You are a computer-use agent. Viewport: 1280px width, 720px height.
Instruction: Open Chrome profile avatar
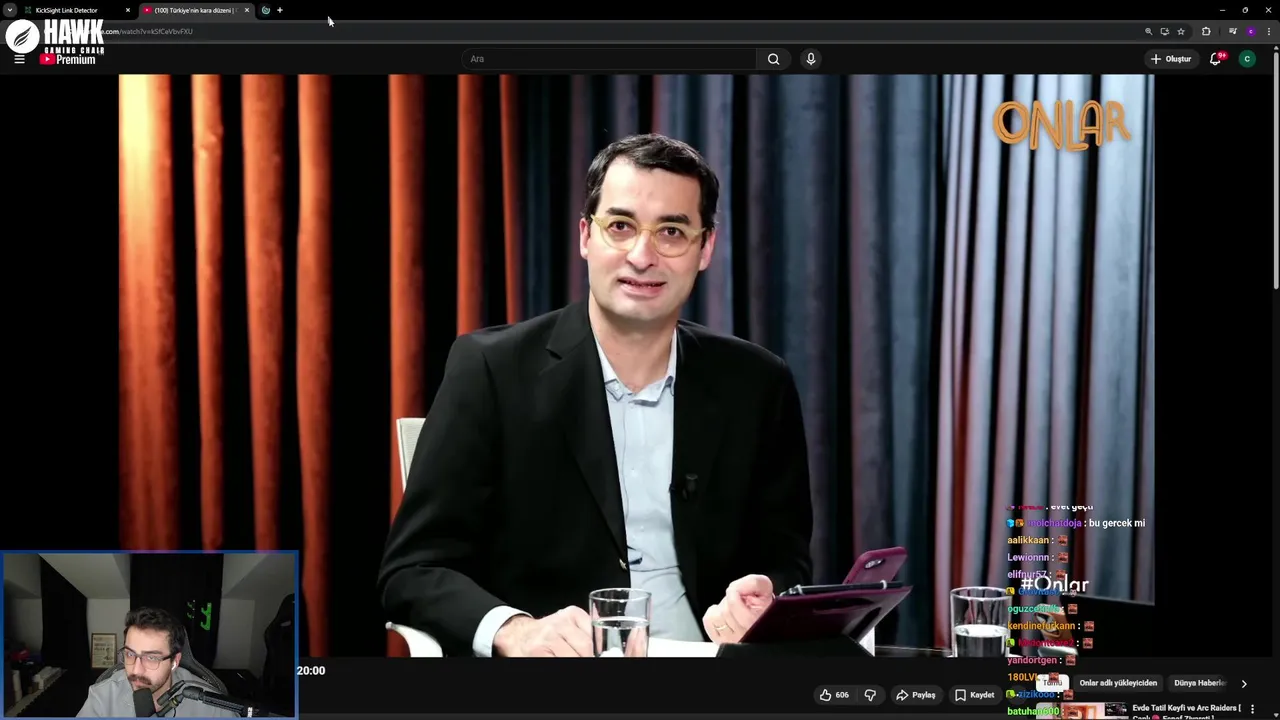[1250, 31]
